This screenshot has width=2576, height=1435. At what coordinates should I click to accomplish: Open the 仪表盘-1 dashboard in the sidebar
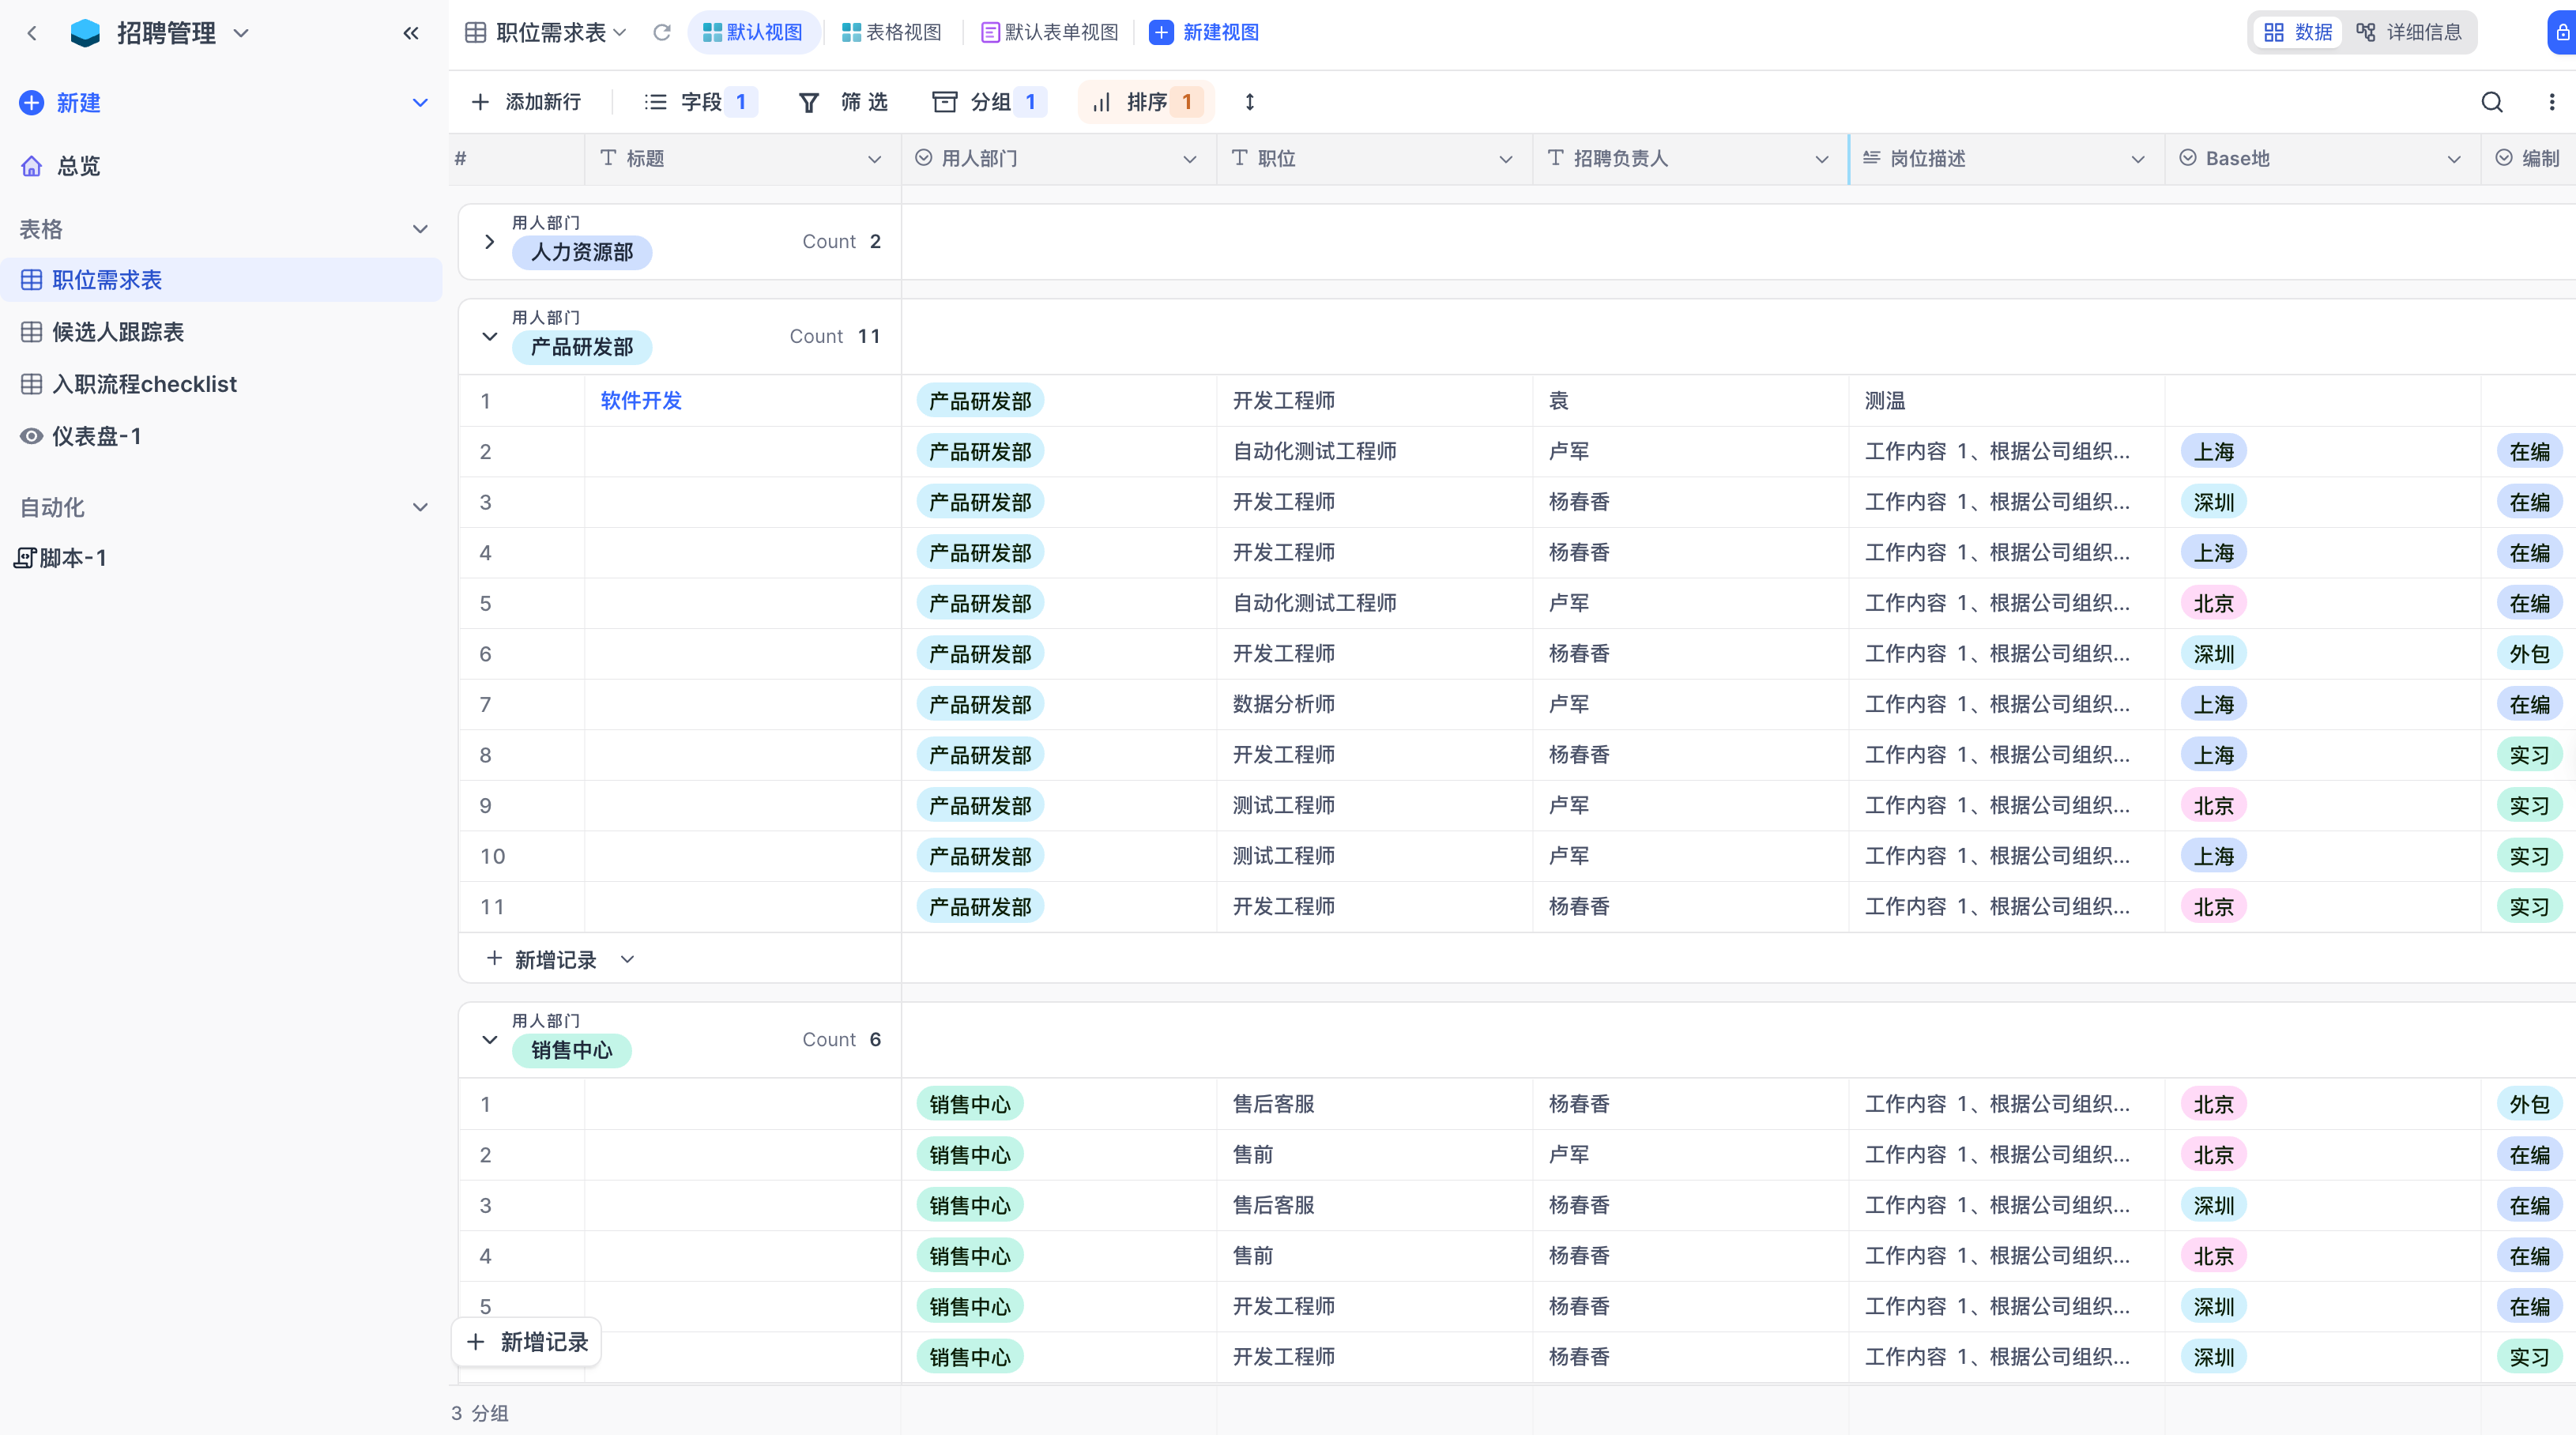pyautogui.click(x=96, y=435)
